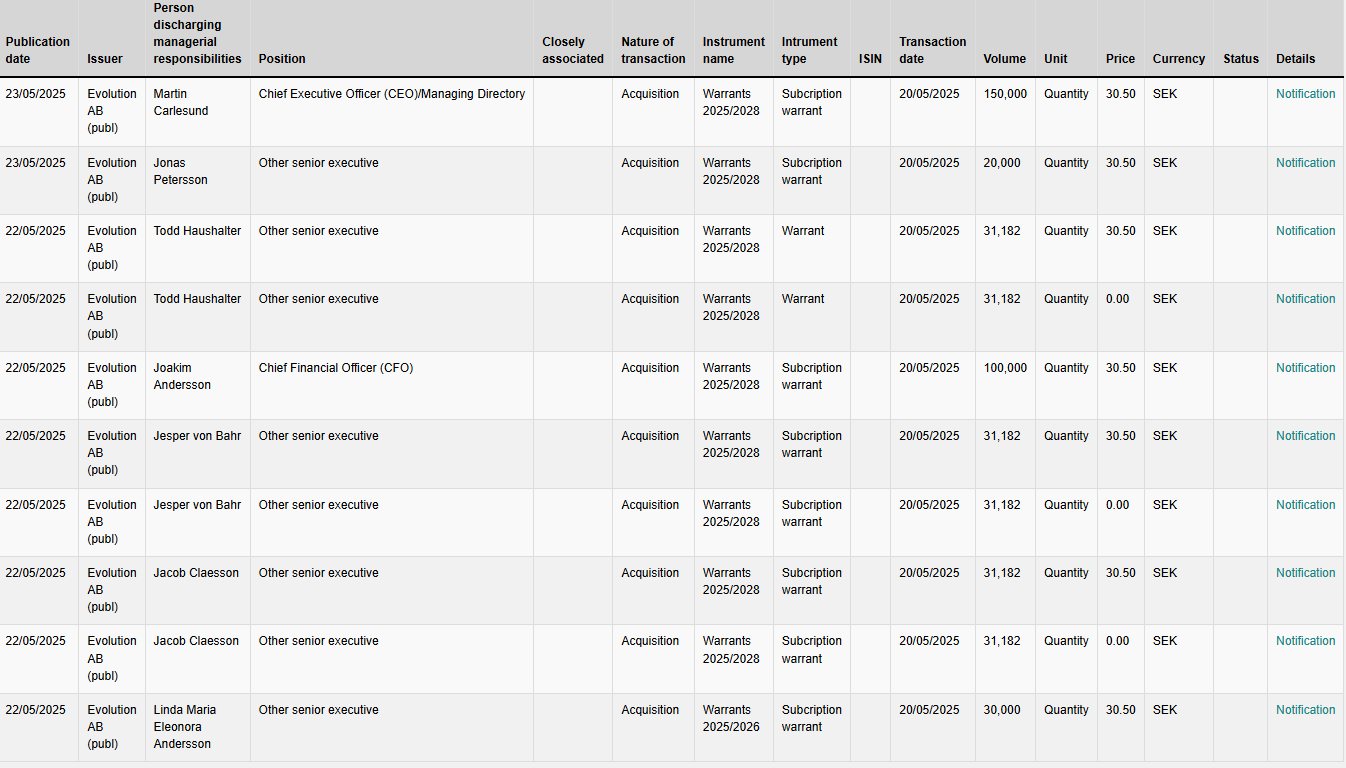Select the name Jonas Petersson

(x=180, y=171)
